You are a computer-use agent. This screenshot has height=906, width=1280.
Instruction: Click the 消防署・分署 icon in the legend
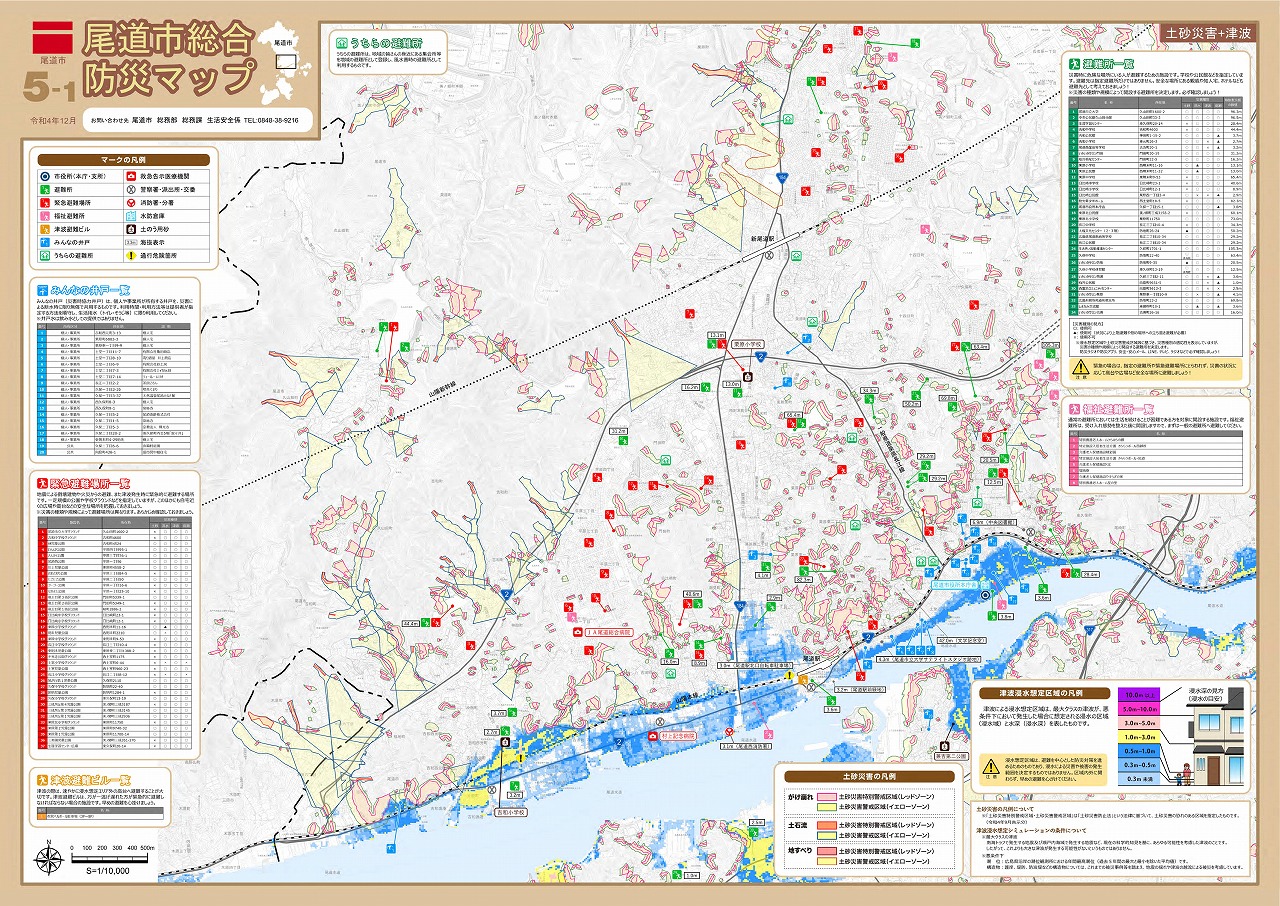coord(131,203)
